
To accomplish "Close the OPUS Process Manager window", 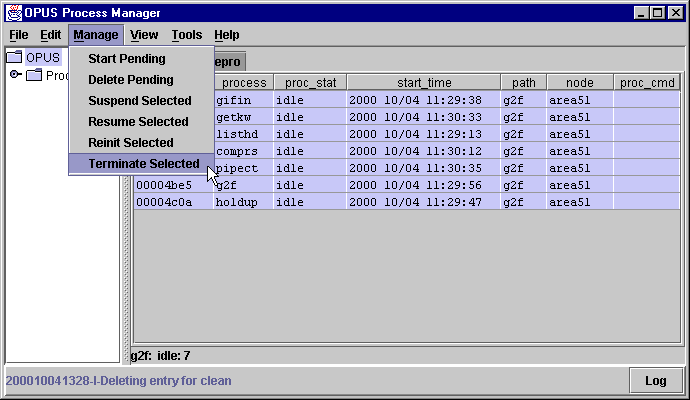I will point(675,13).
